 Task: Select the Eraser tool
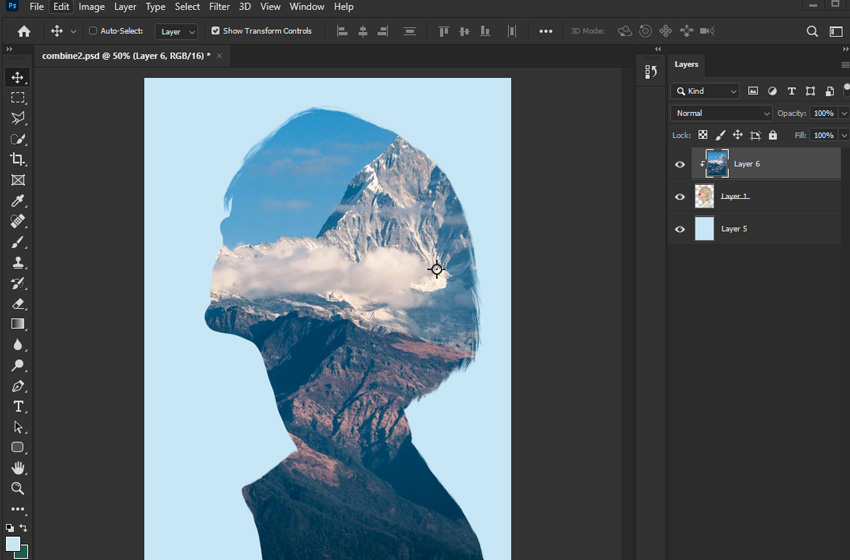pos(17,304)
